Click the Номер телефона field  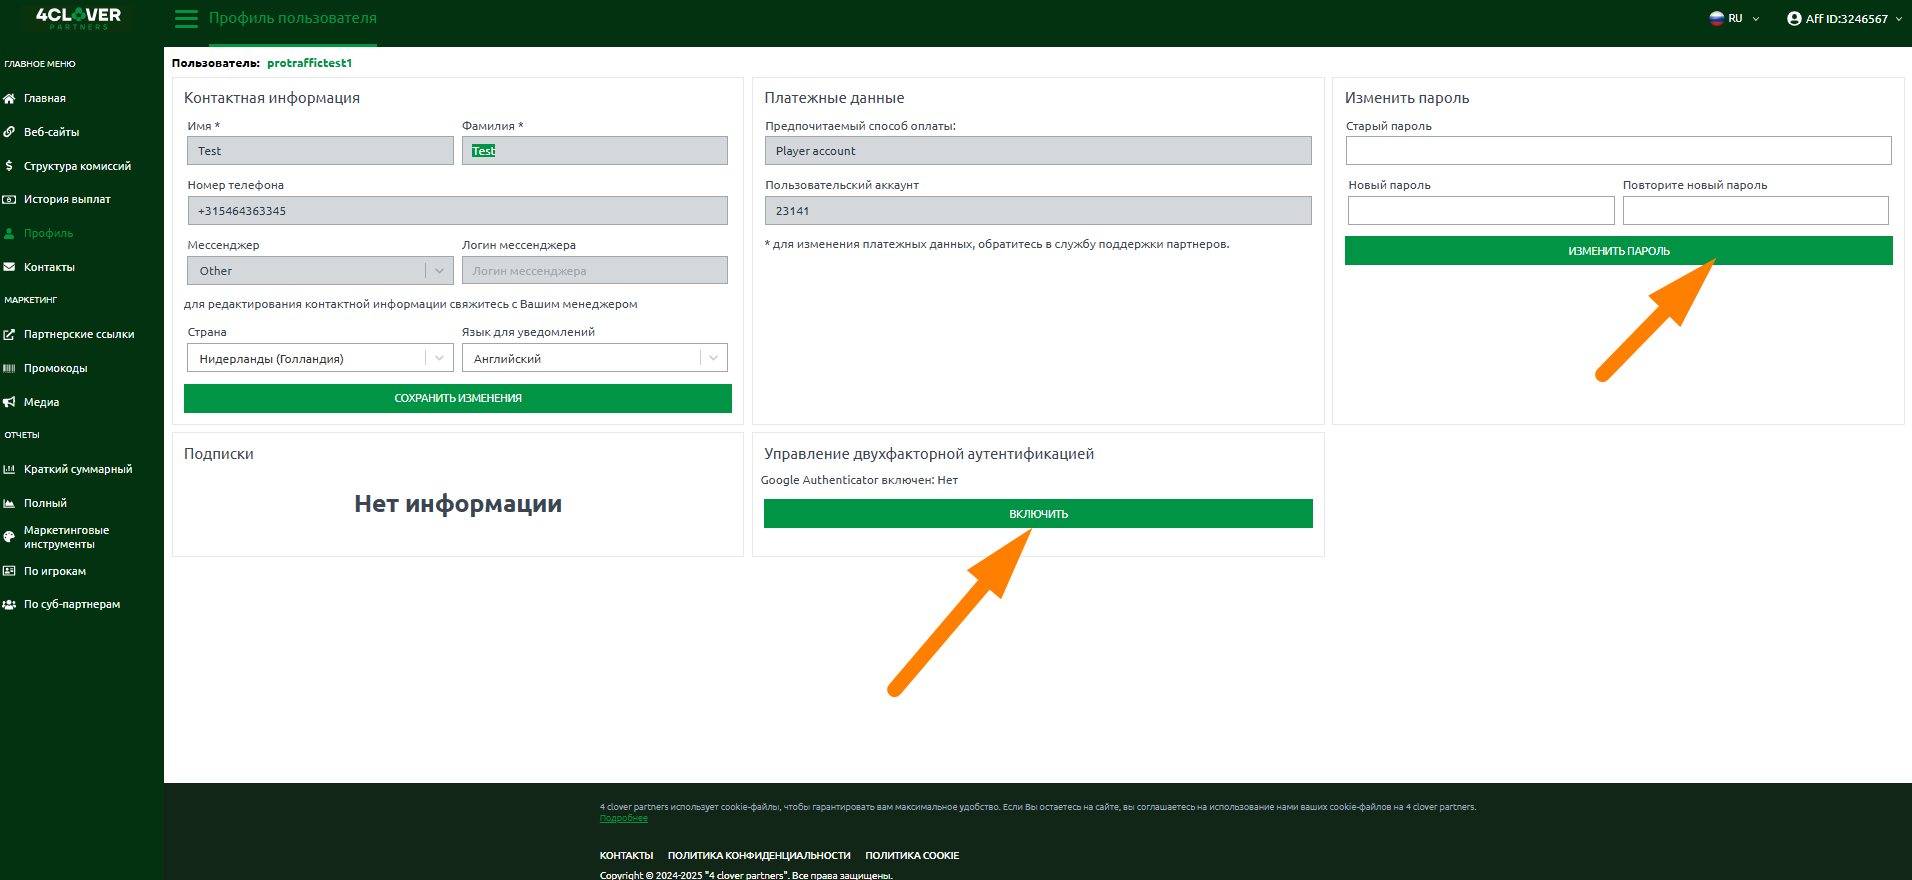click(x=458, y=210)
